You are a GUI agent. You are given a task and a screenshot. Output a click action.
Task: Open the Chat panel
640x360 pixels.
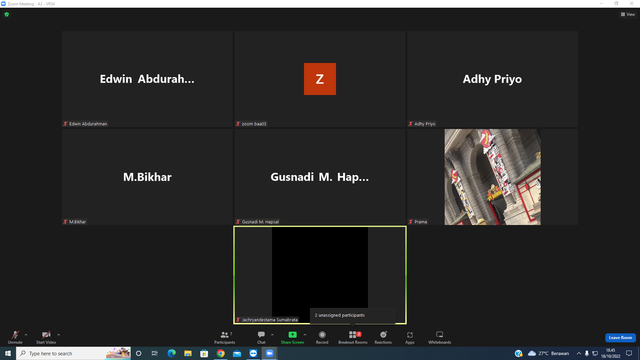pyautogui.click(x=261, y=337)
